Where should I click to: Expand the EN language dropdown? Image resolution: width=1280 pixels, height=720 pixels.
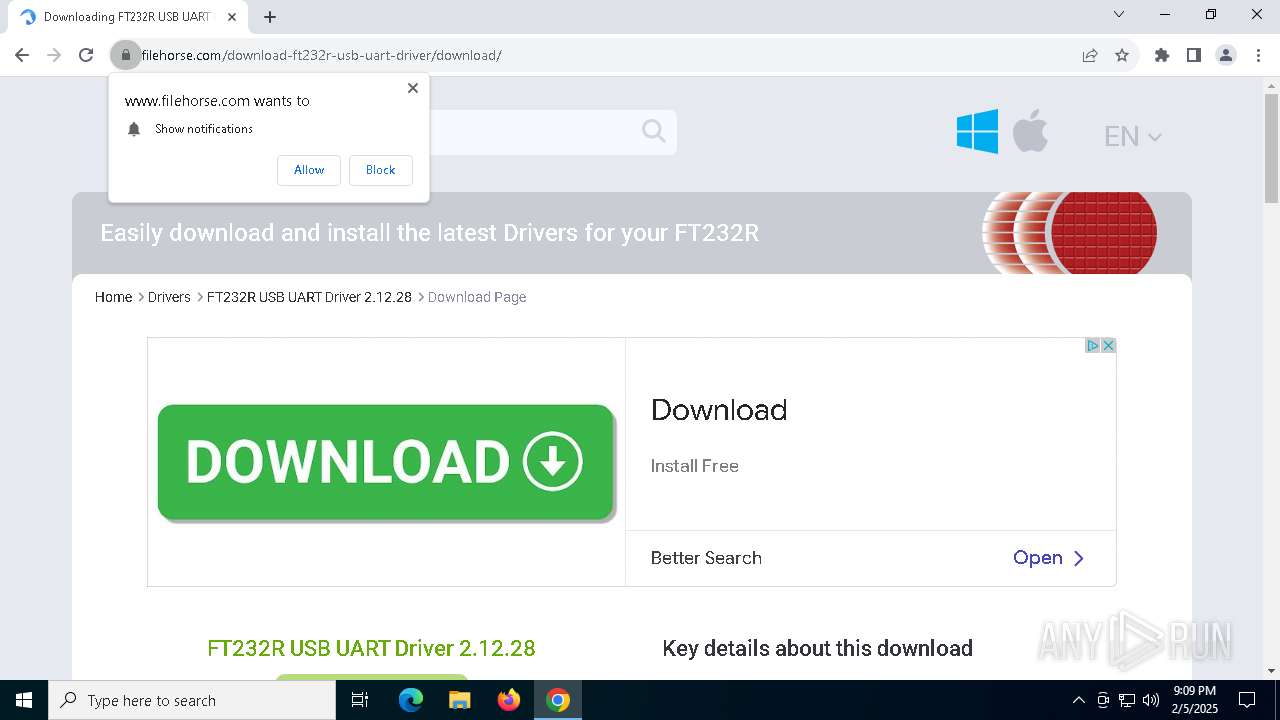click(x=1132, y=136)
